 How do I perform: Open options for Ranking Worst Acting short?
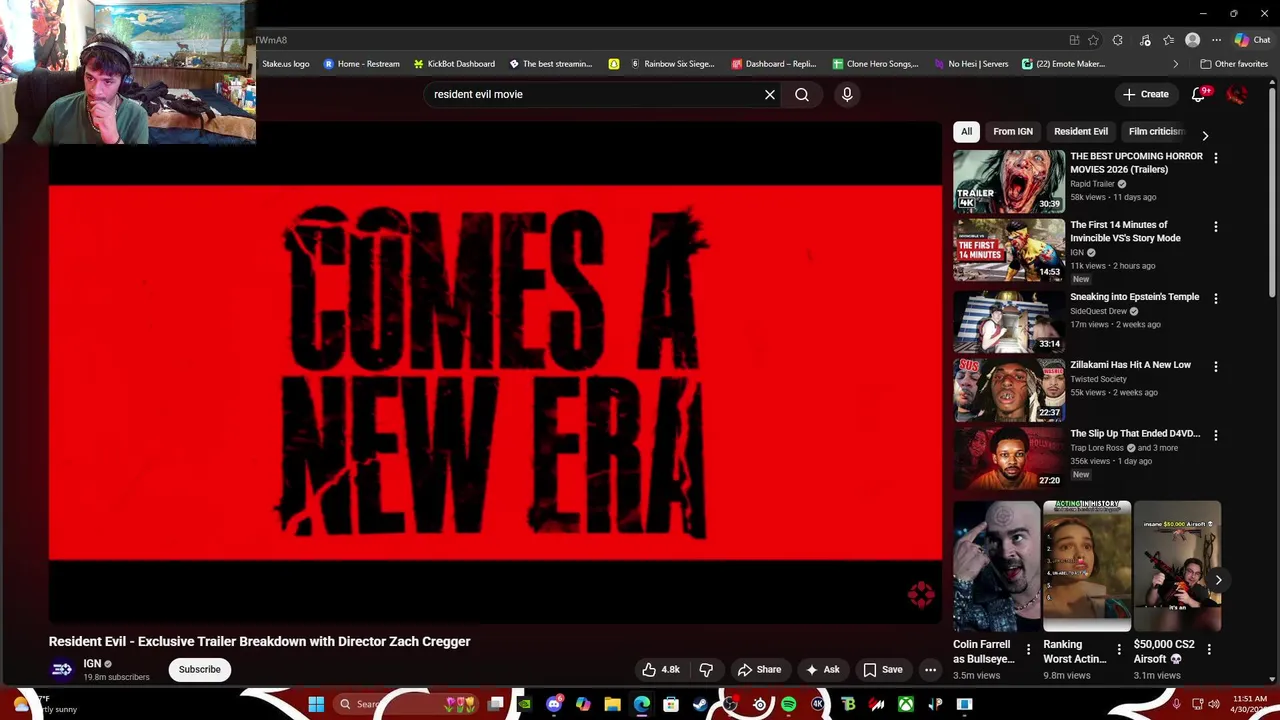click(x=1119, y=650)
